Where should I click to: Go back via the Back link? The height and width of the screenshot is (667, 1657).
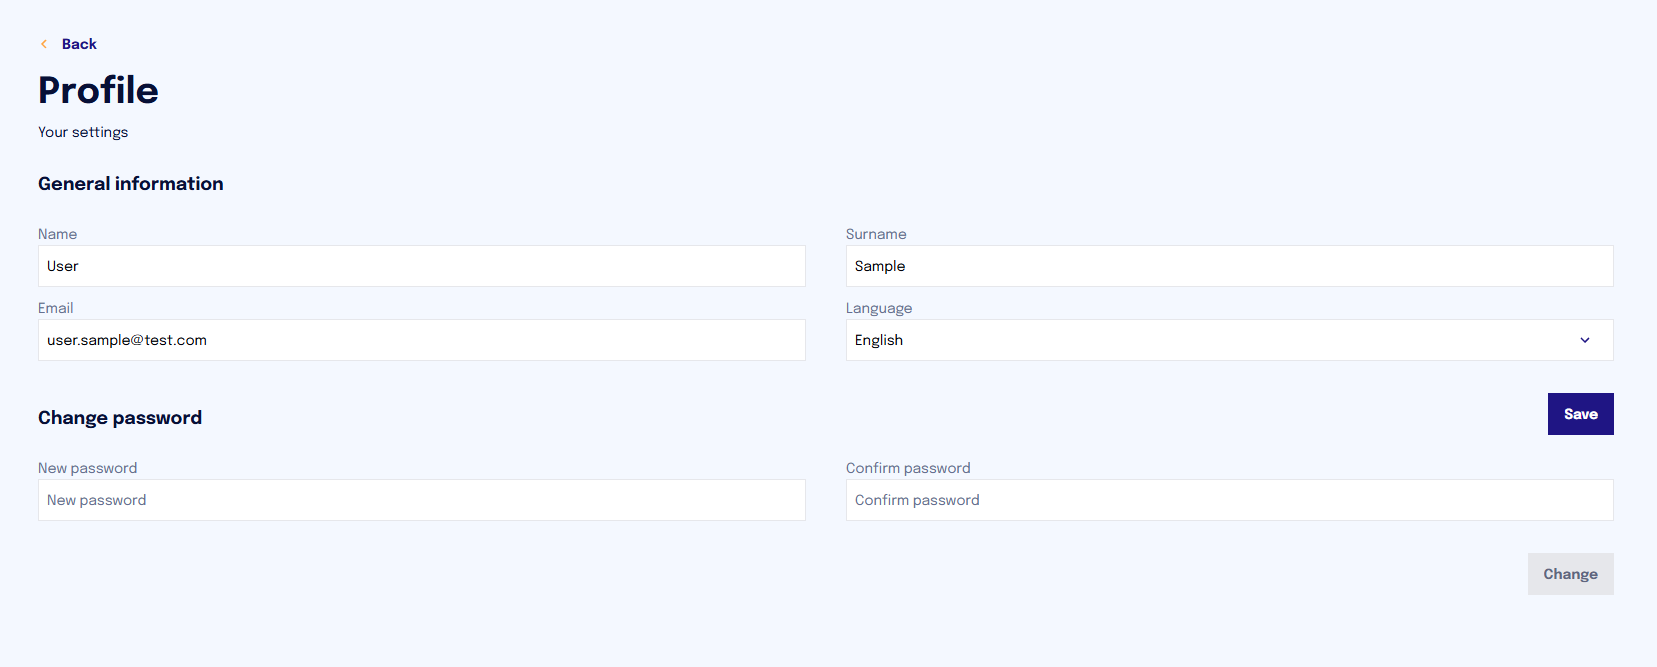pos(79,44)
